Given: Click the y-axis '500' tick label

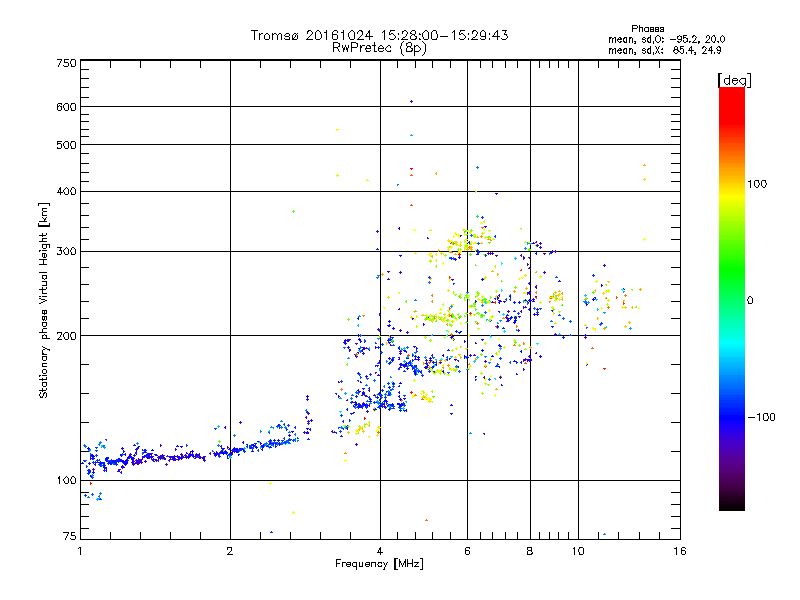Looking at the screenshot, I should tap(66, 145).
